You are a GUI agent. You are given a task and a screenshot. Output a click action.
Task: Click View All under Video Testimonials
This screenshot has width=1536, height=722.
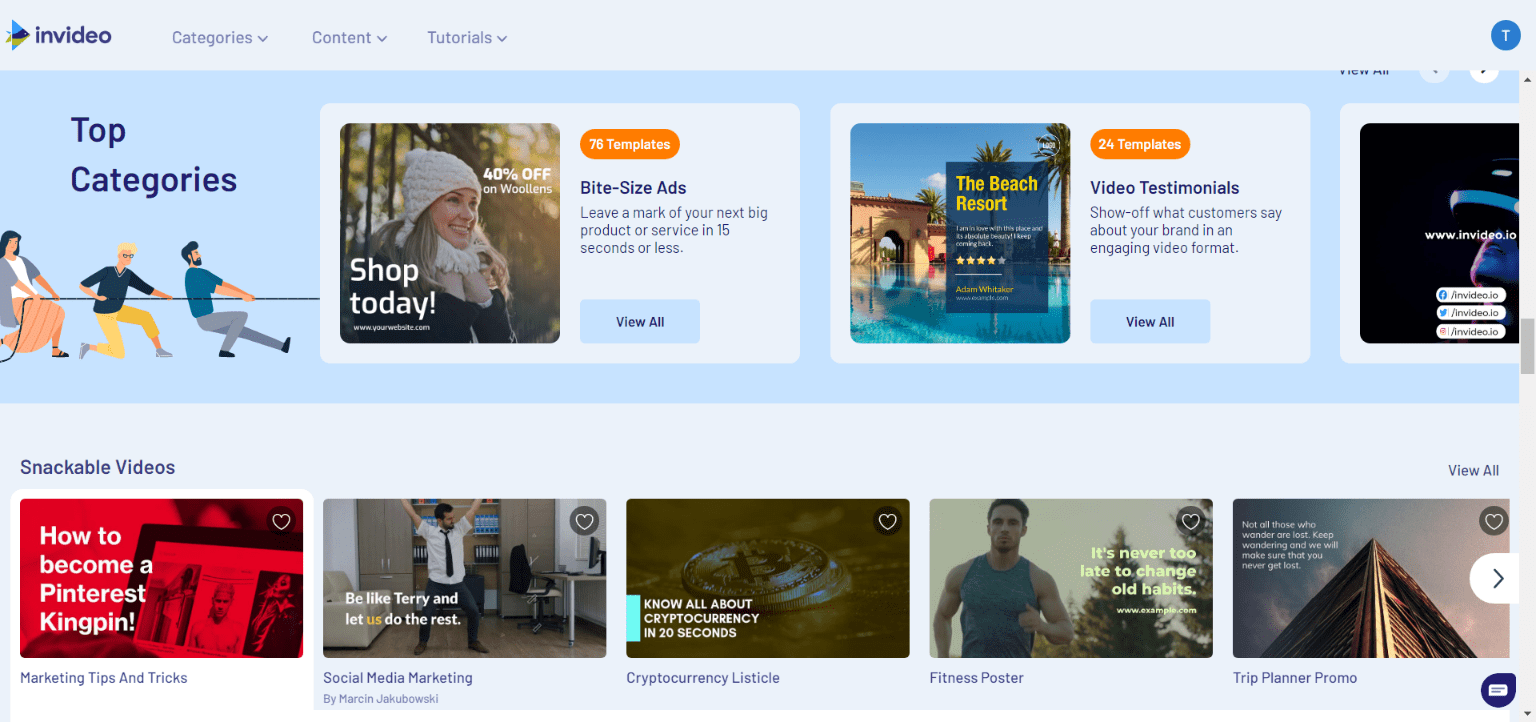tap(1150, 322)
